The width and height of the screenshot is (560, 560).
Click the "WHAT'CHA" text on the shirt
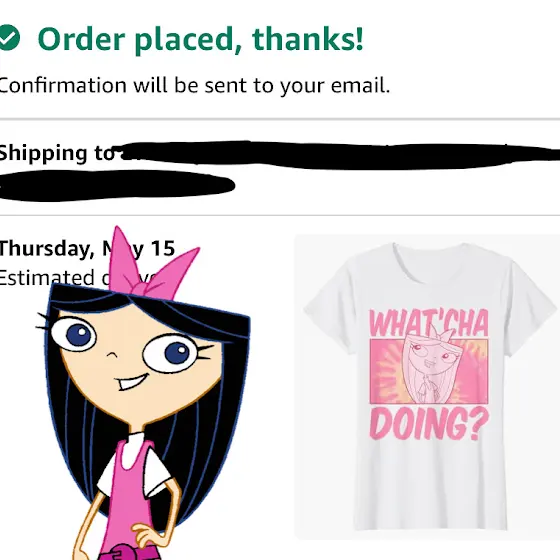coord(429,323)
